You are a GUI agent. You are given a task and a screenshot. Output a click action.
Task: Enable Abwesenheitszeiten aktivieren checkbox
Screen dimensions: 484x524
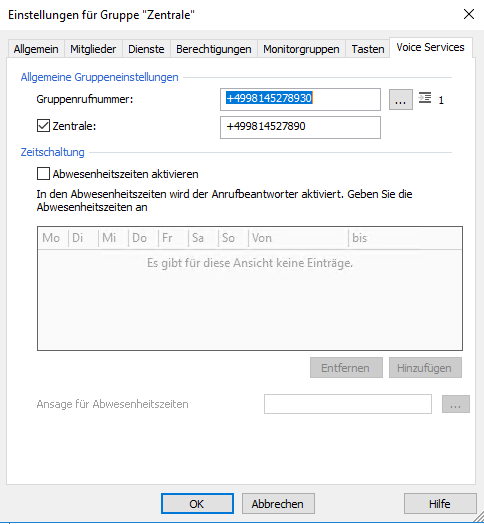pyautogui.click(x=43, y=174)
